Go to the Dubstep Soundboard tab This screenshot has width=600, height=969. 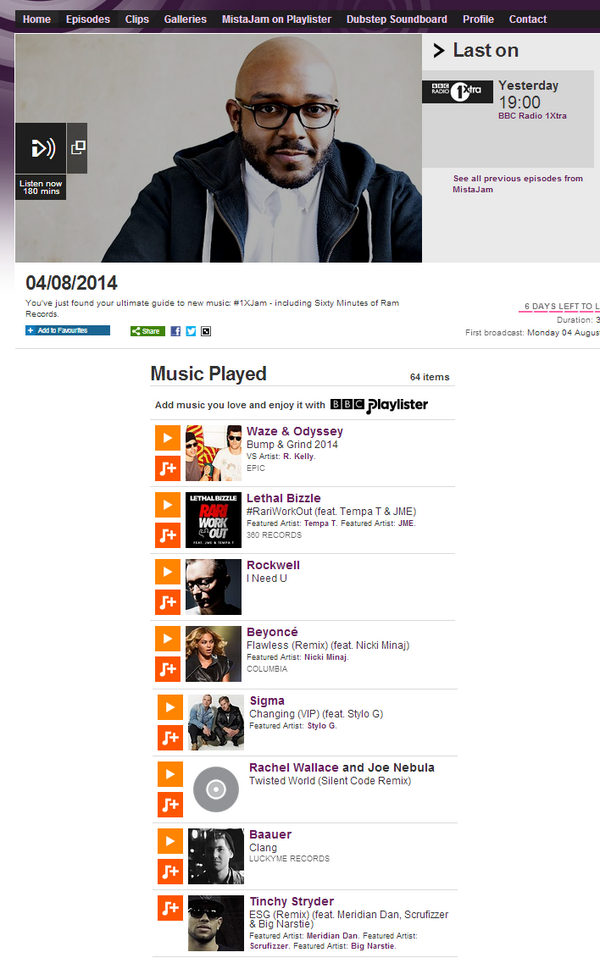[x=397, y=19]
